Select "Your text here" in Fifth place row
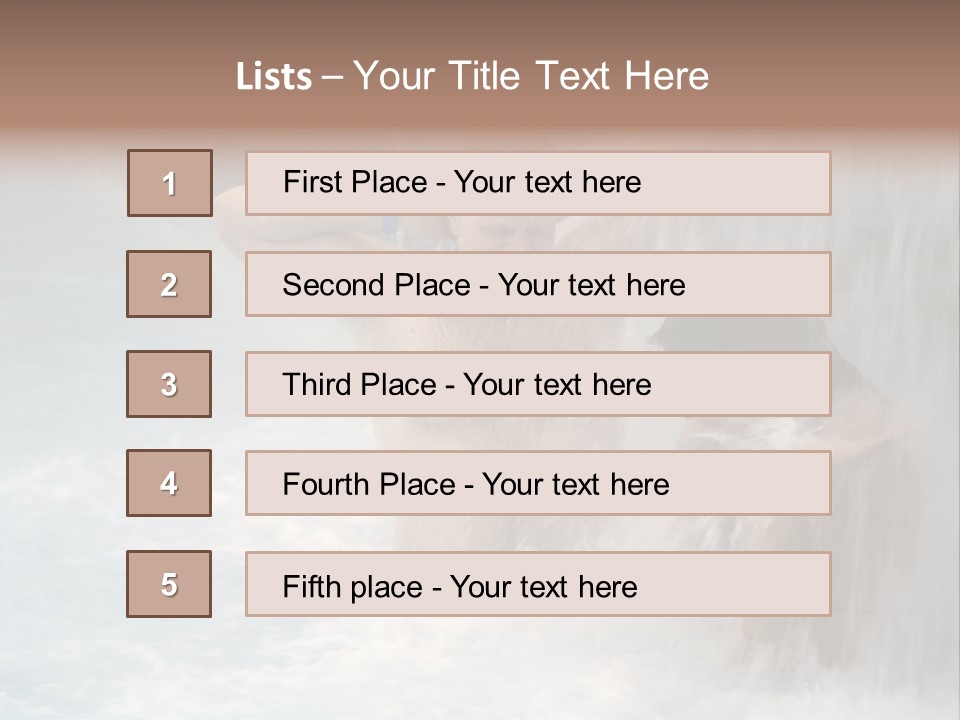The image size is (960, 720). pos(543,586)
